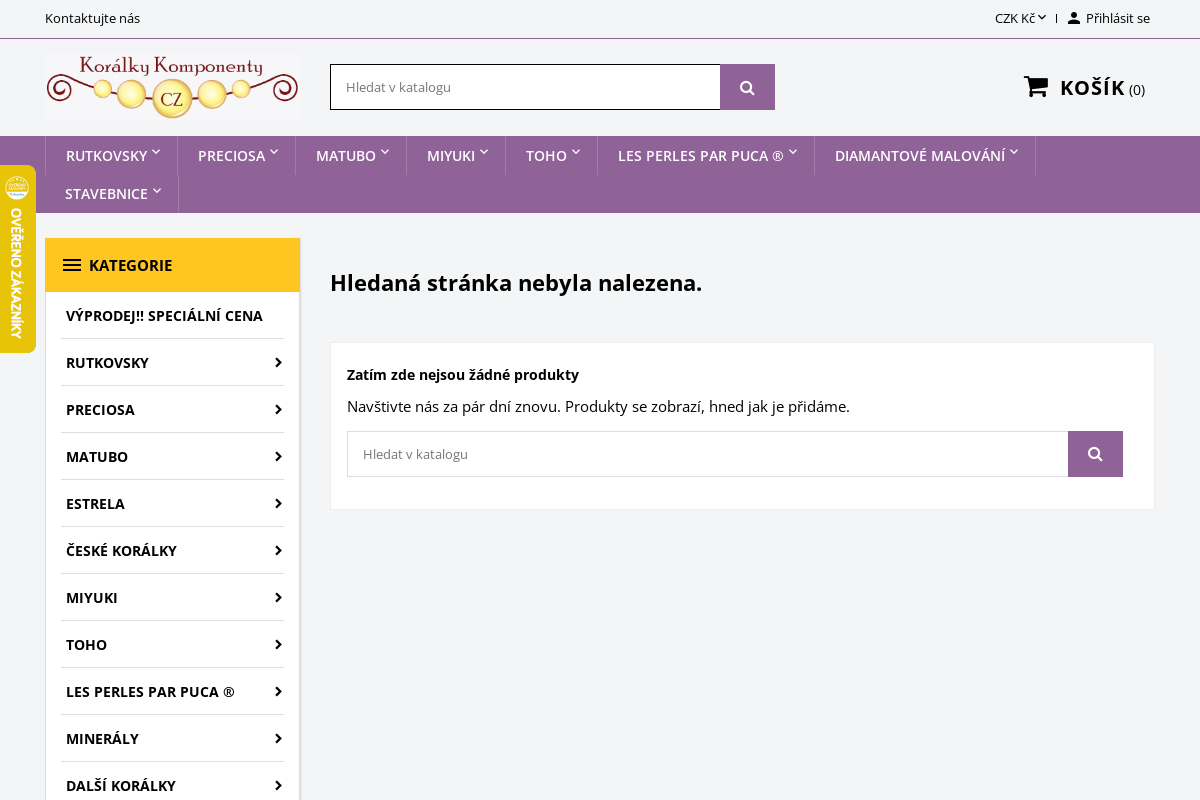Image resolution: width=1200 pixels, height=800 pixels.
Task: Click the hamburger icon next to Kategorie
Action: [72, 265]
